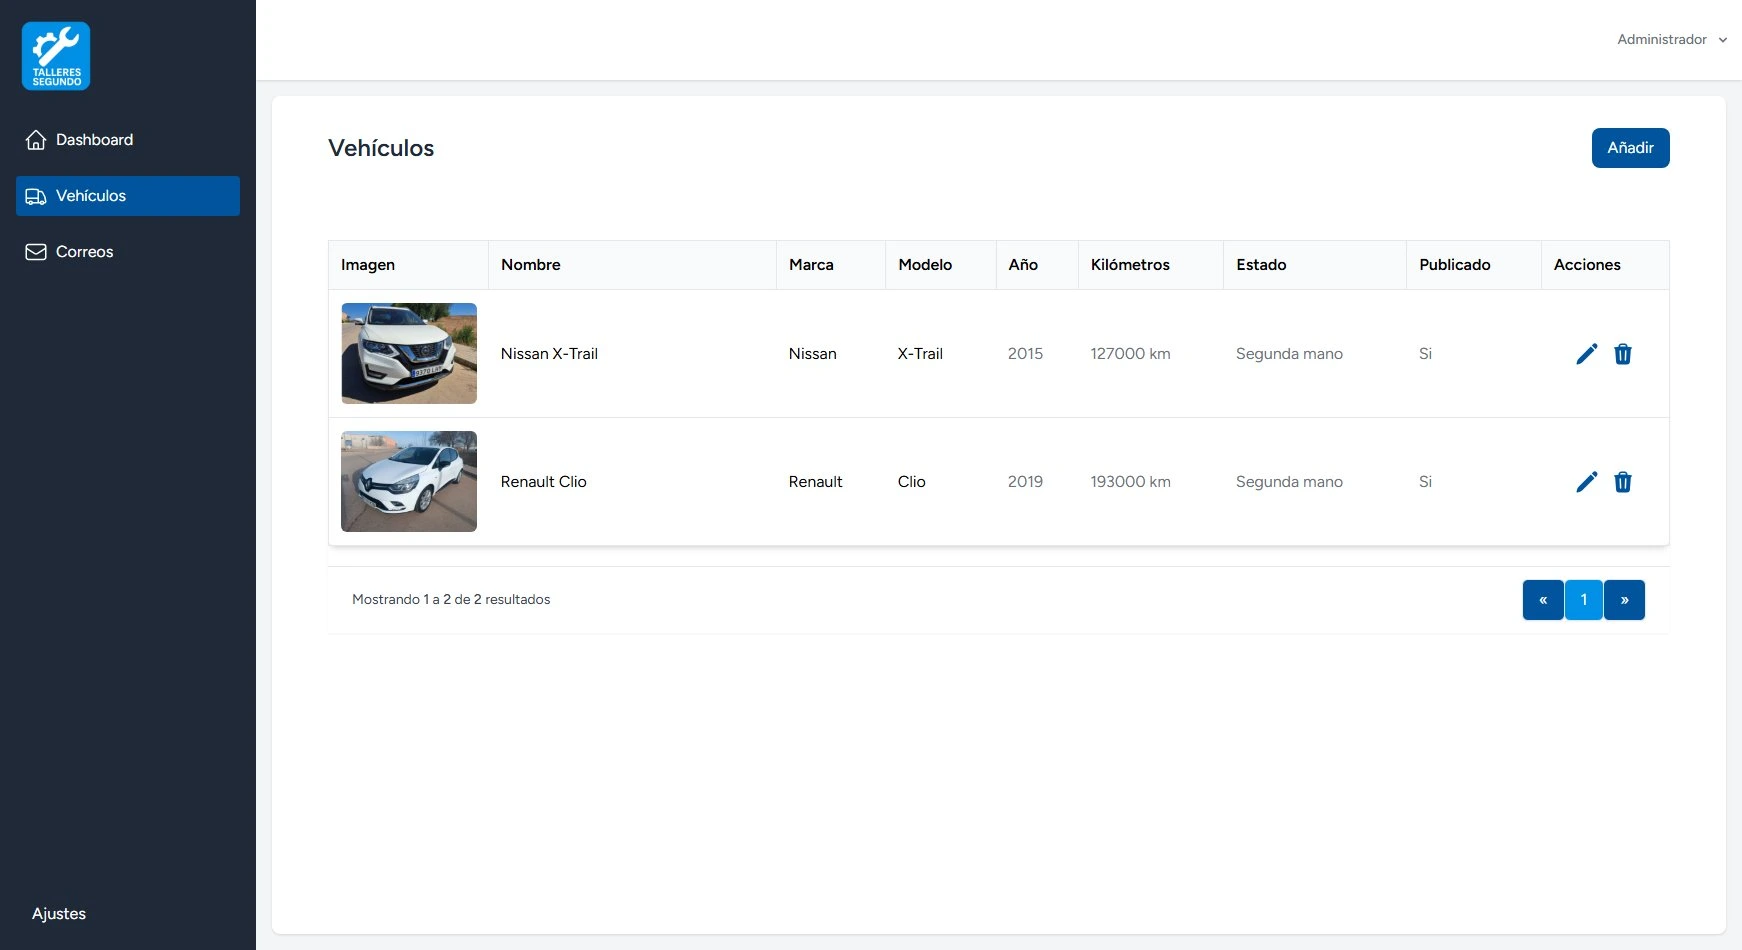1742x950 pixels.
Task: Click the Vehículos truck icon in sidebar
Action: 36,196
